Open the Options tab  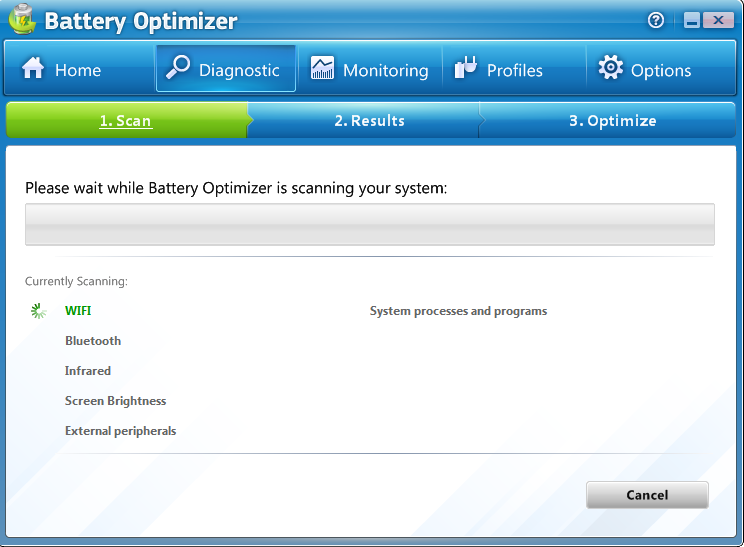point(661,68)
